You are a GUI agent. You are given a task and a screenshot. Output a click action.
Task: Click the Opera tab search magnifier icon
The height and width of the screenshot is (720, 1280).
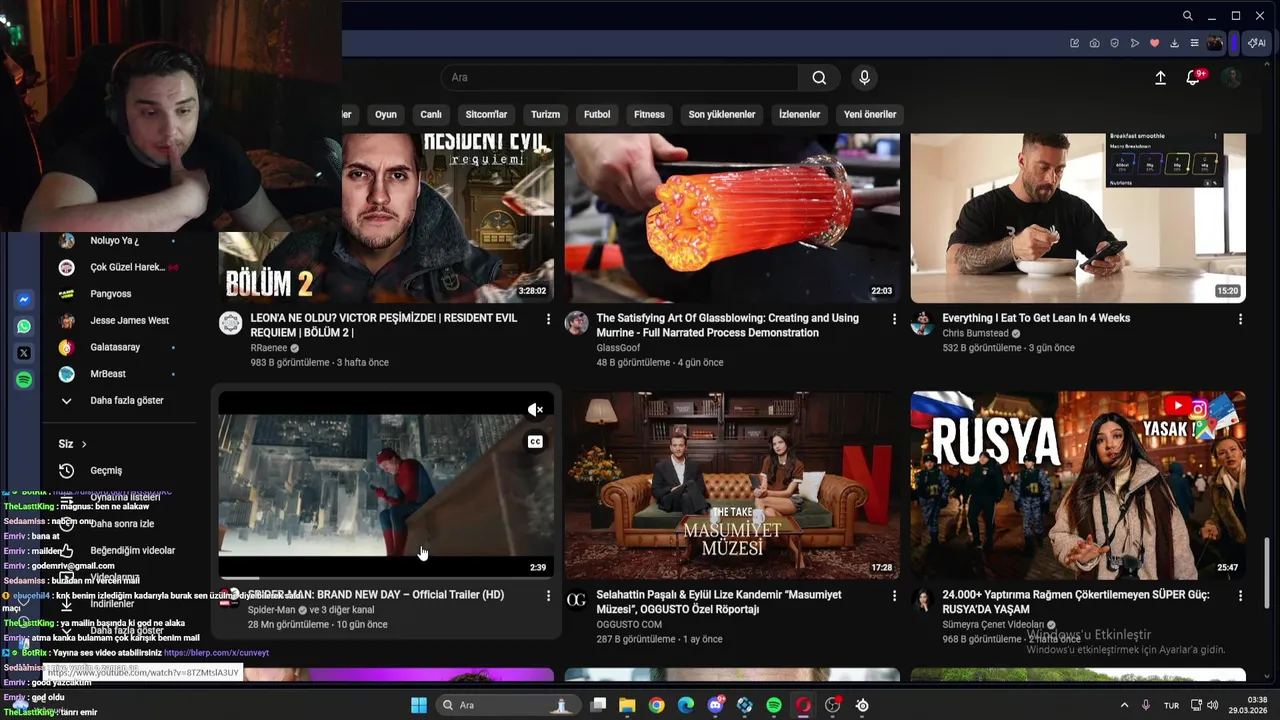coord(1187,16)
